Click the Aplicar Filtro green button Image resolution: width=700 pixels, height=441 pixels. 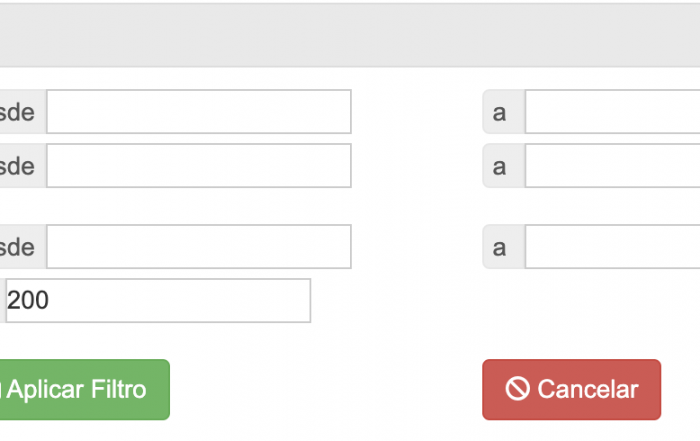tap(84, 390)
